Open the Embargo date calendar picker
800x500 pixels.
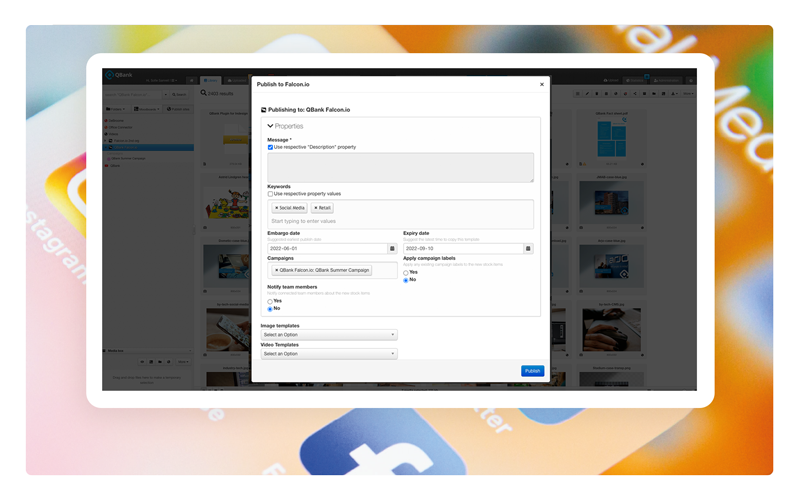click(392, 248)
